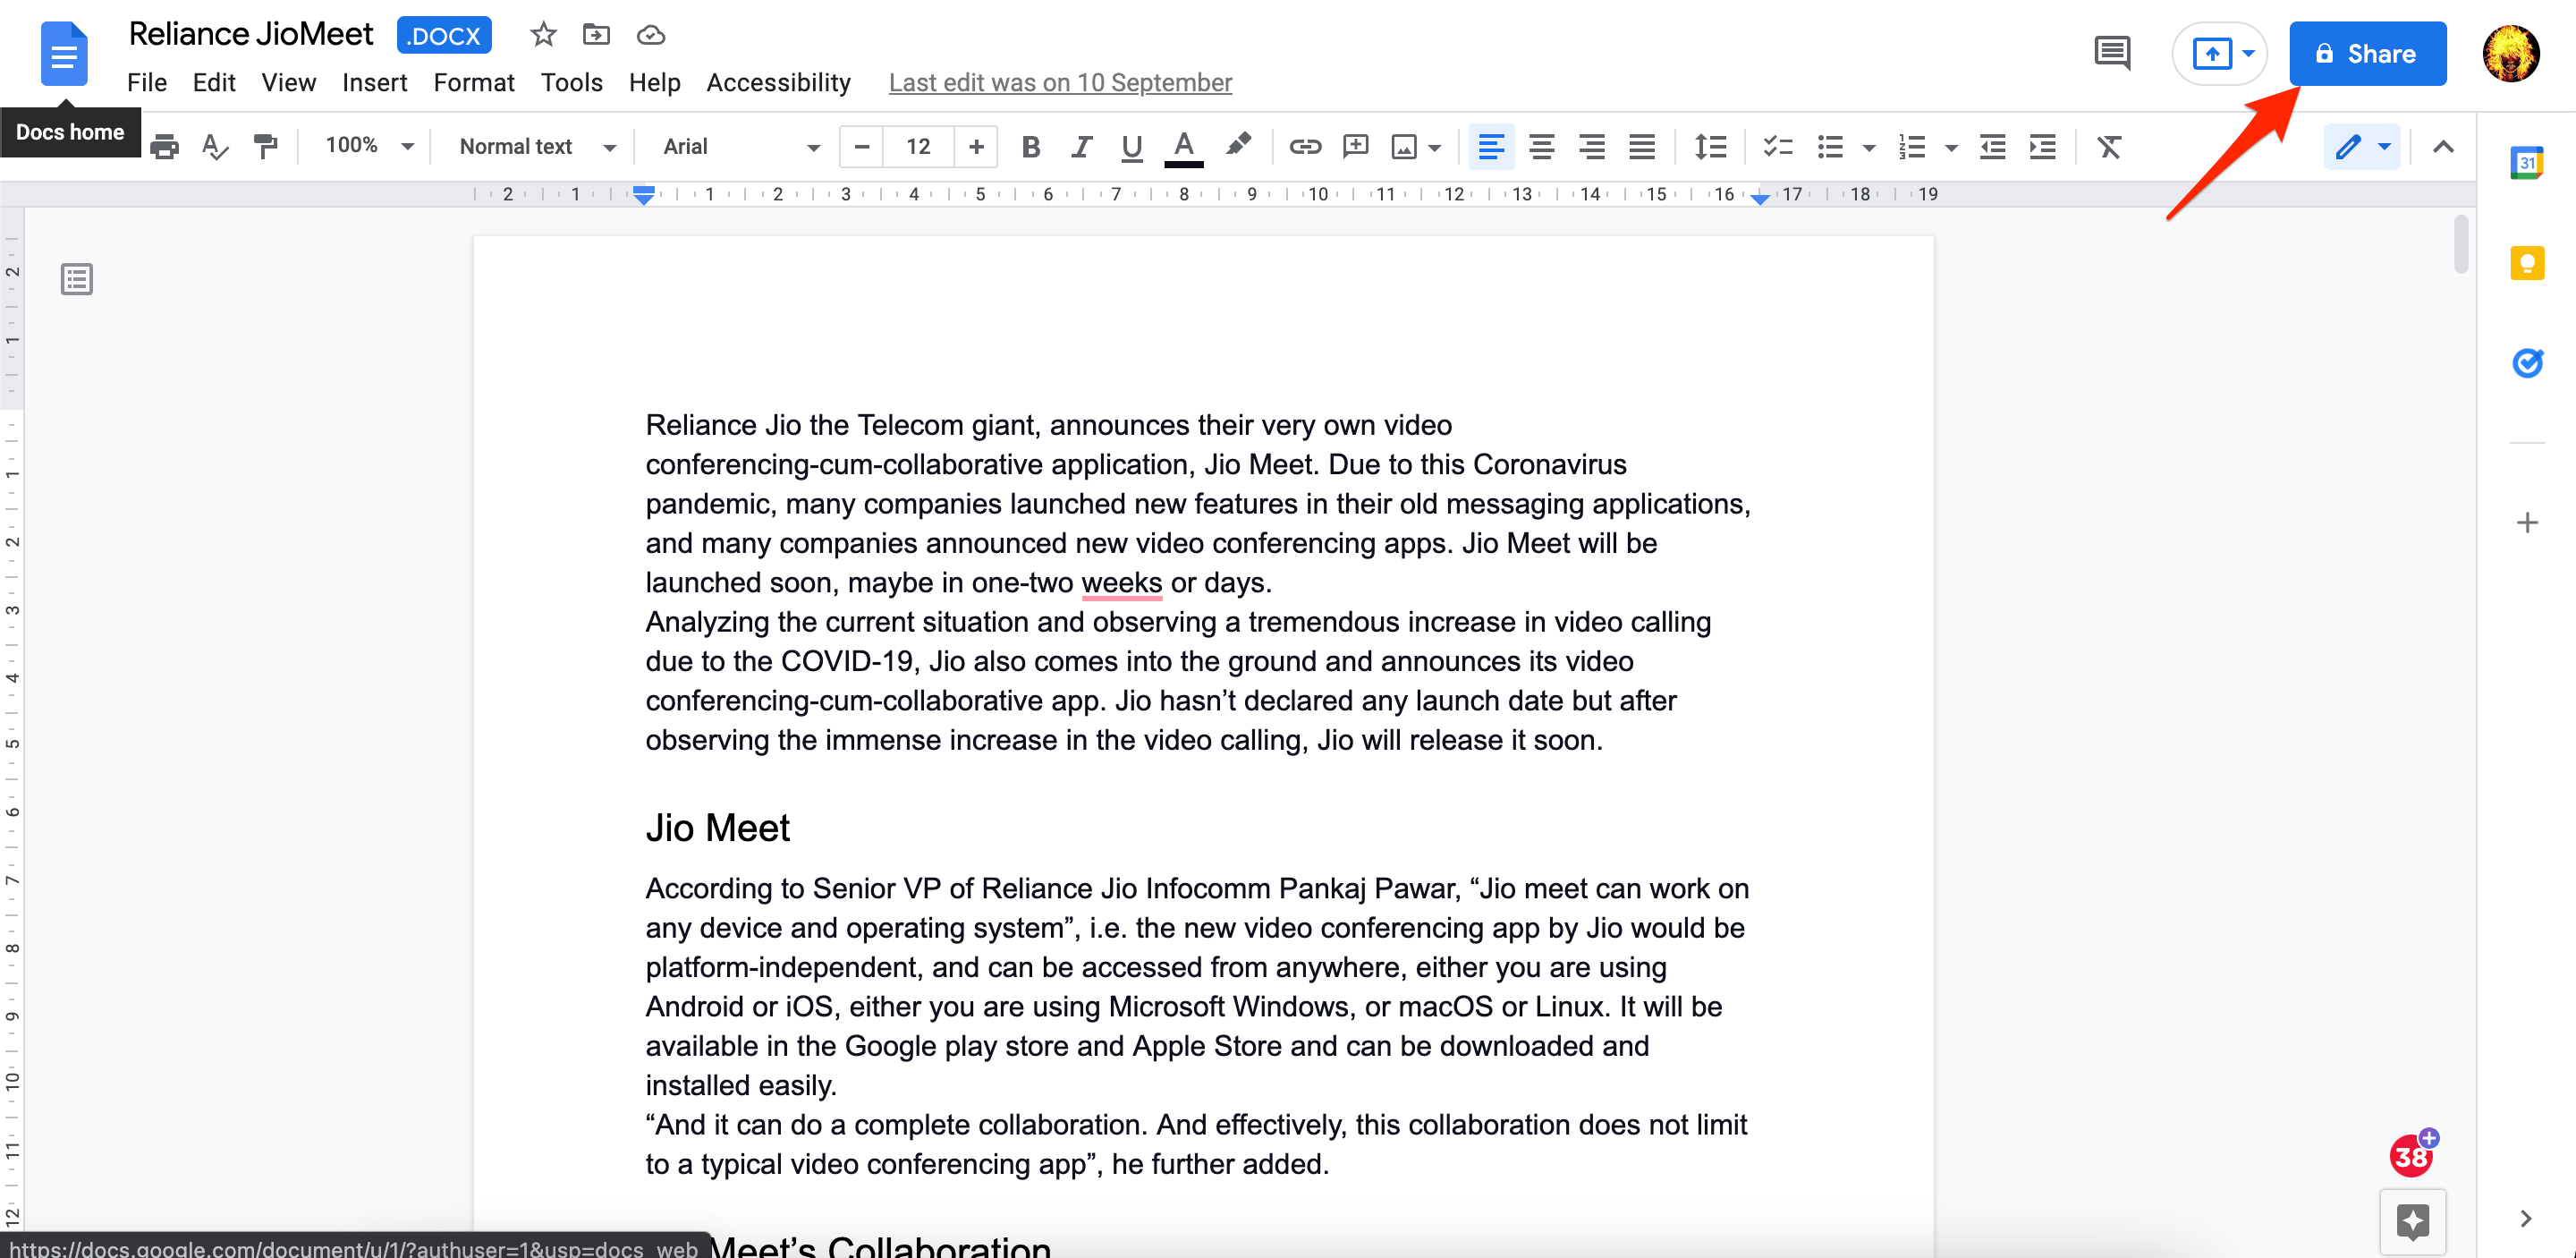Click the insert link icon

[x=1303, y=148]
